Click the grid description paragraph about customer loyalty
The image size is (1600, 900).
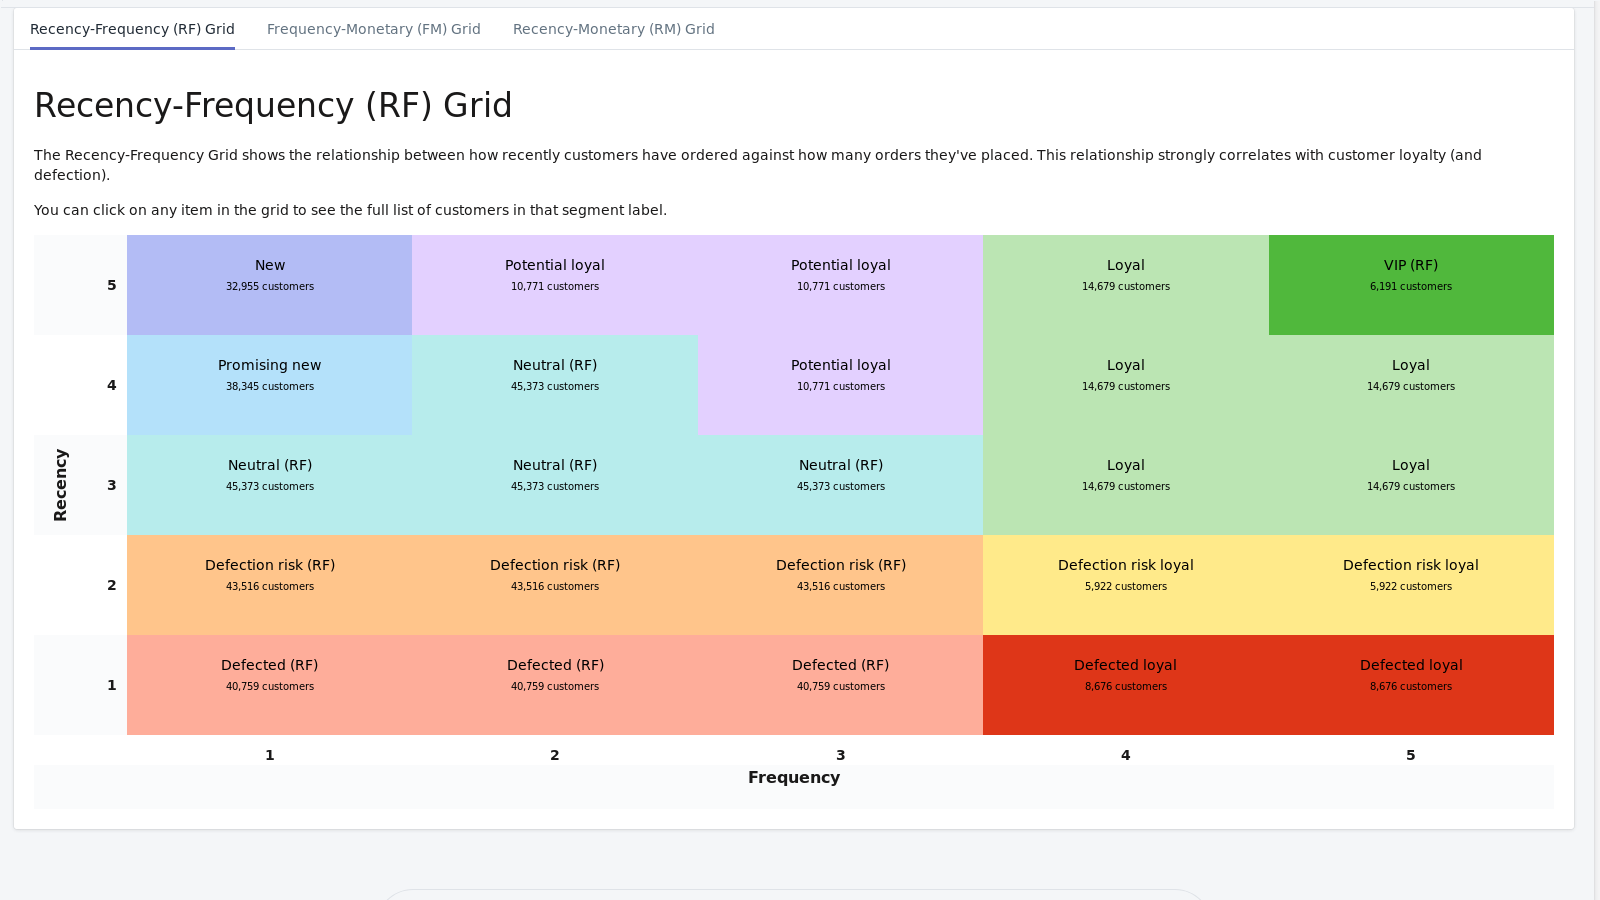pos(758,165)
